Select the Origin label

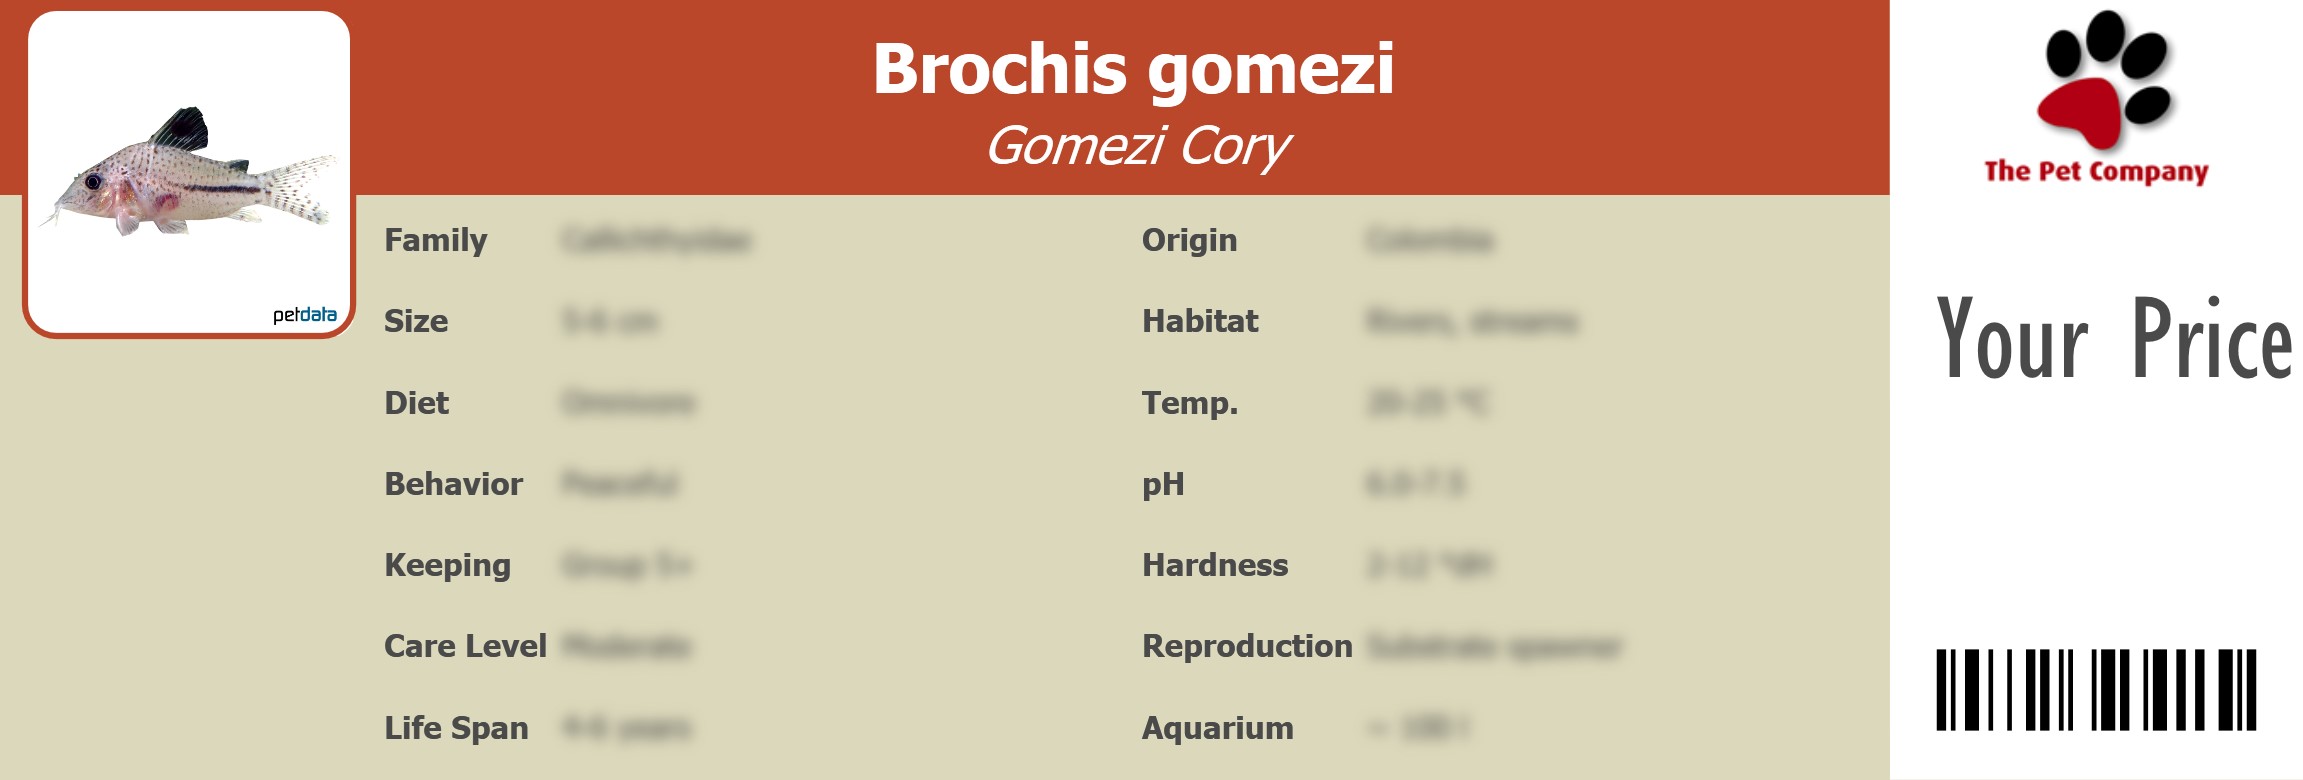point(1189,241)
